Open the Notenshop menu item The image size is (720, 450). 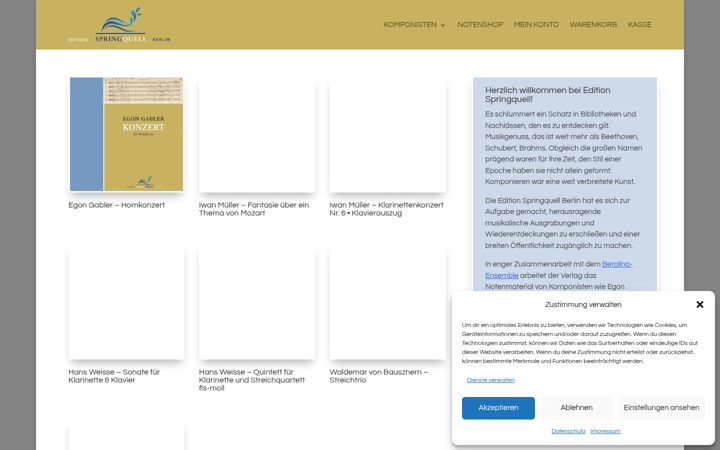[x=480, y=25]
